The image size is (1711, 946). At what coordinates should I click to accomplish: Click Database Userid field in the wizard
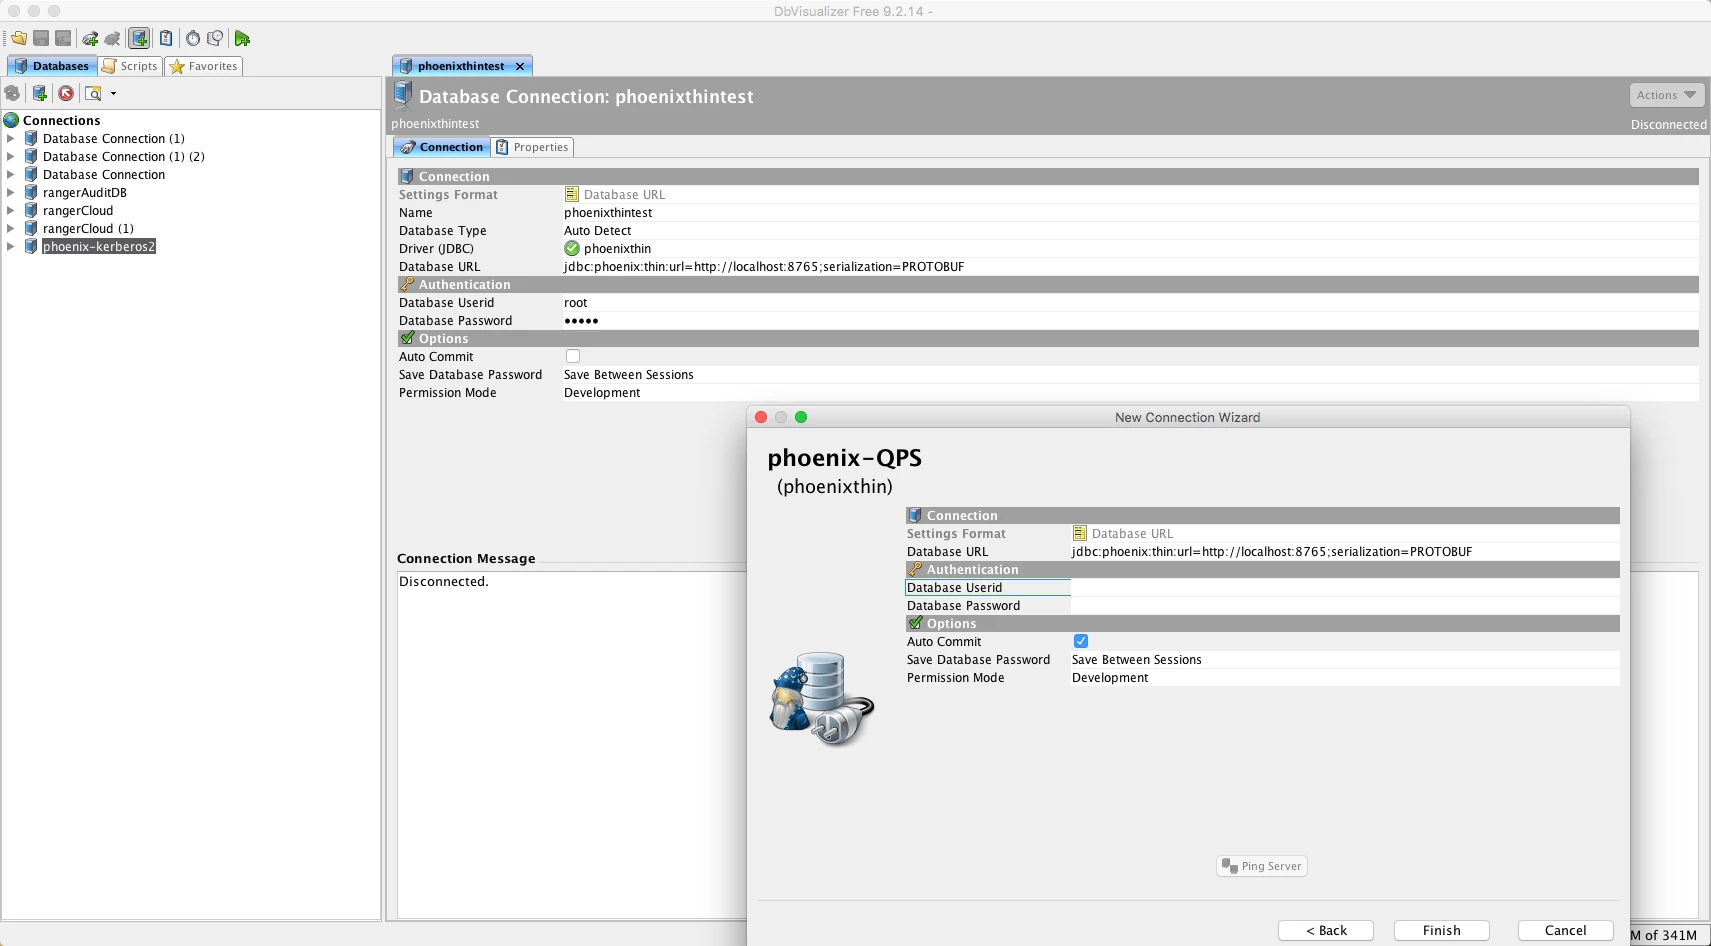coord(1344,587)
